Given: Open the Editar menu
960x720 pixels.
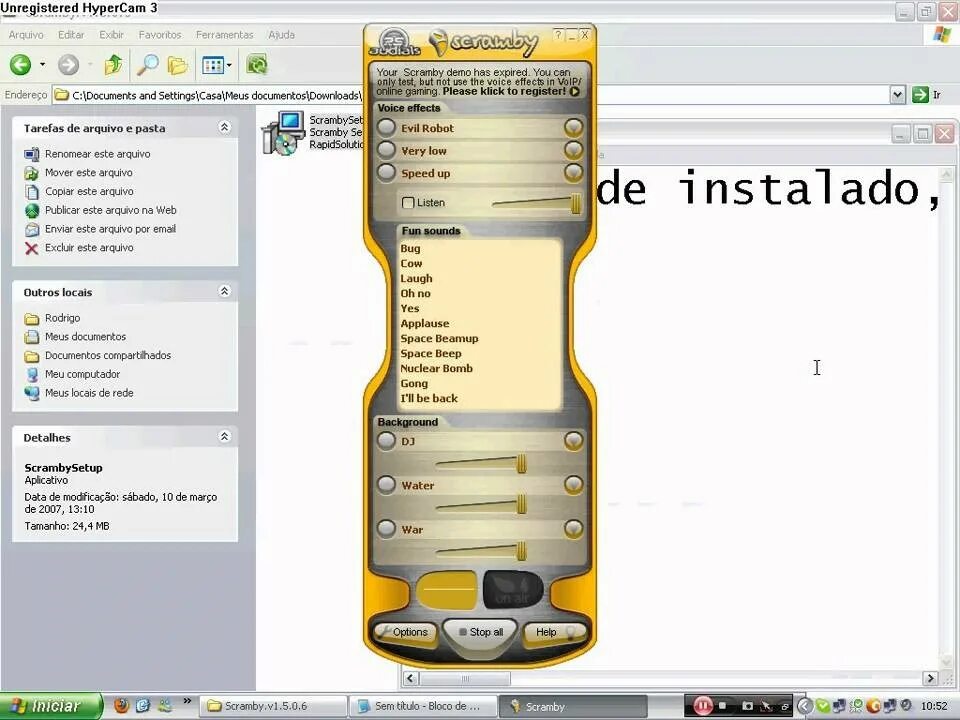Looking at the screenshot, I should (71, 35).
